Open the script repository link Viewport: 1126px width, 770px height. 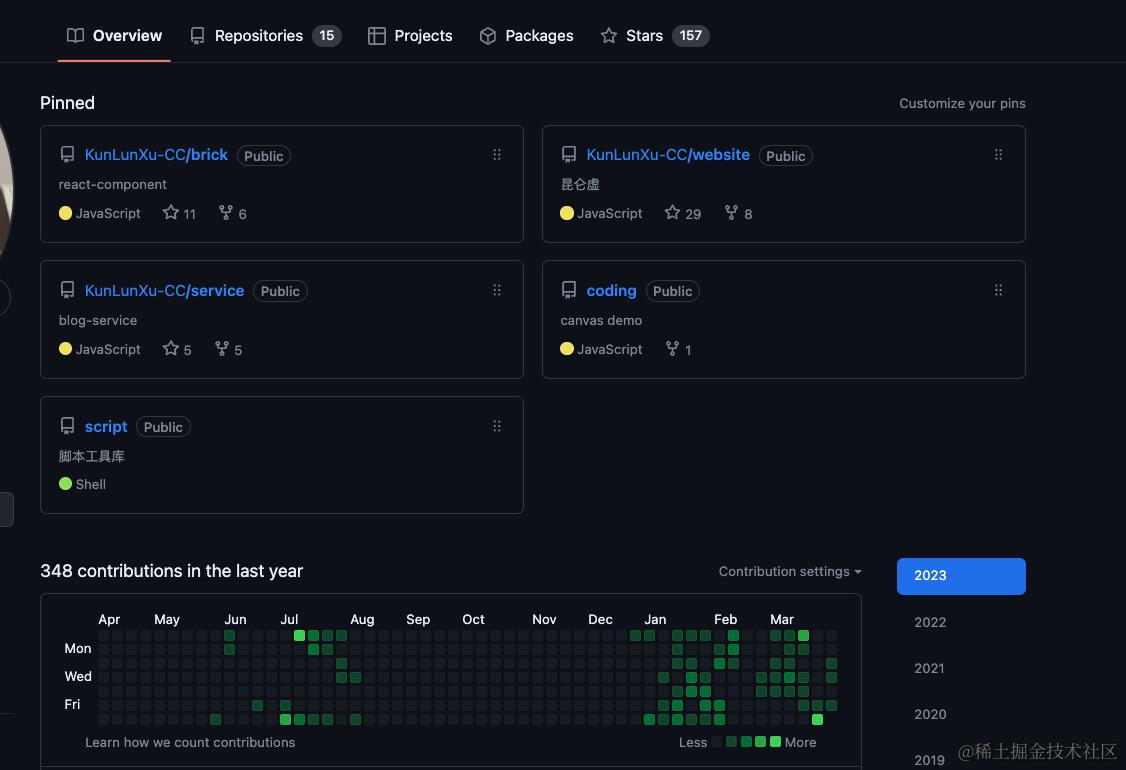pyautogui.click(x=106, y=427)
